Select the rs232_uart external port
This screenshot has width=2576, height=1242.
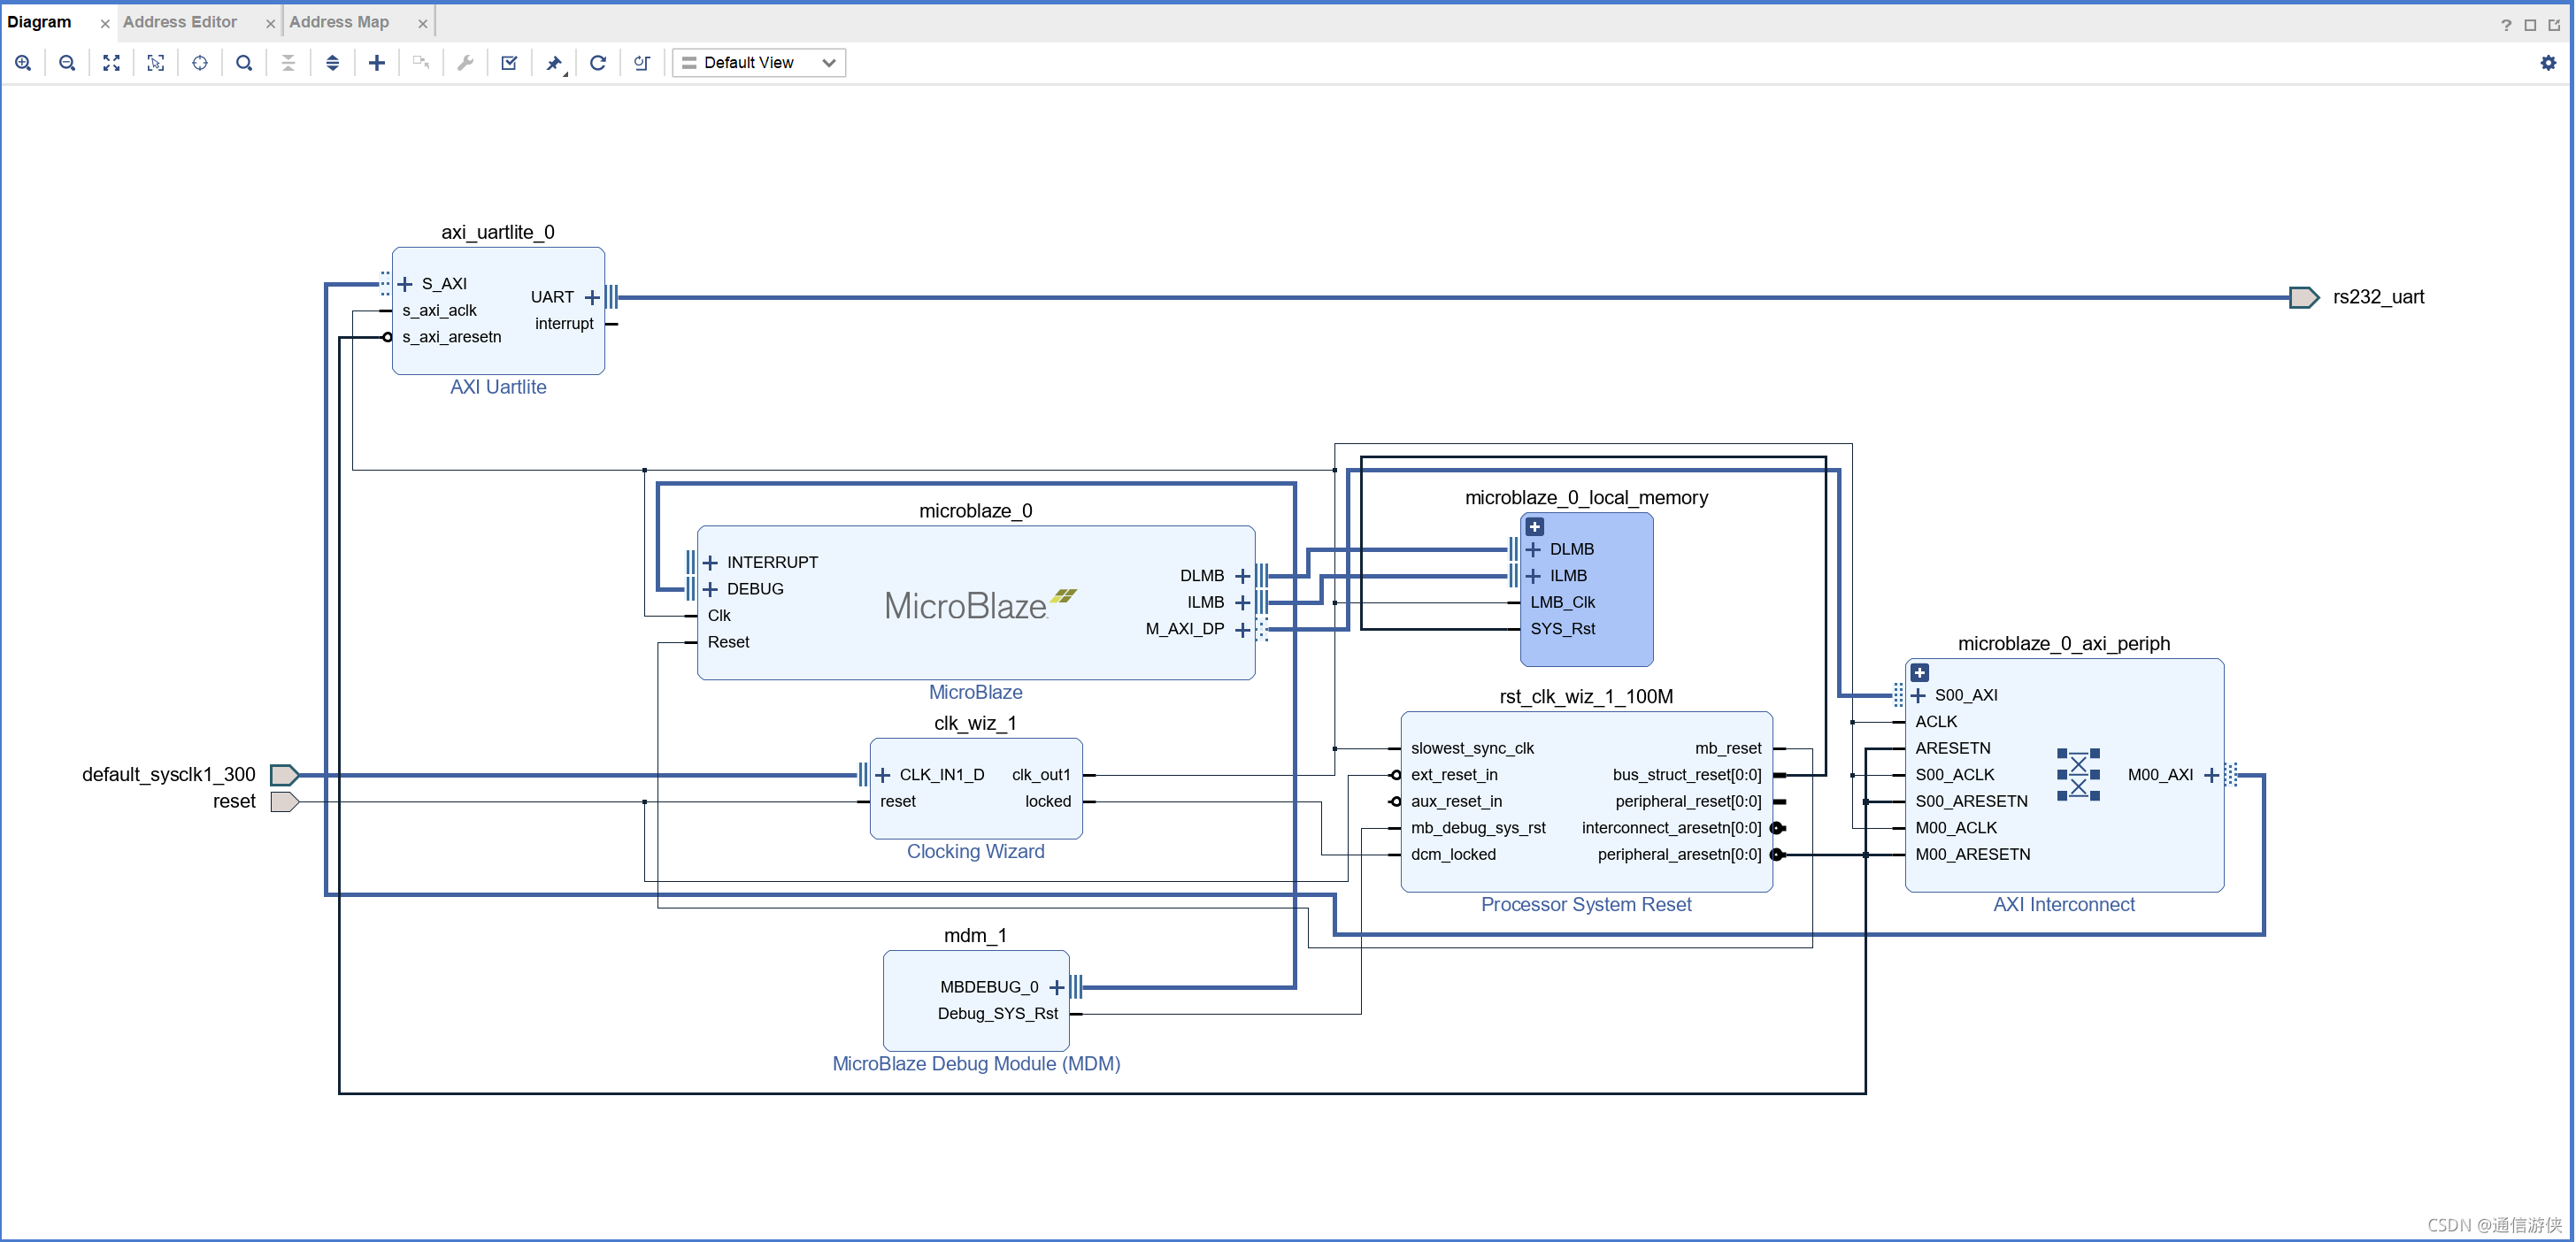click(2304, 297)
